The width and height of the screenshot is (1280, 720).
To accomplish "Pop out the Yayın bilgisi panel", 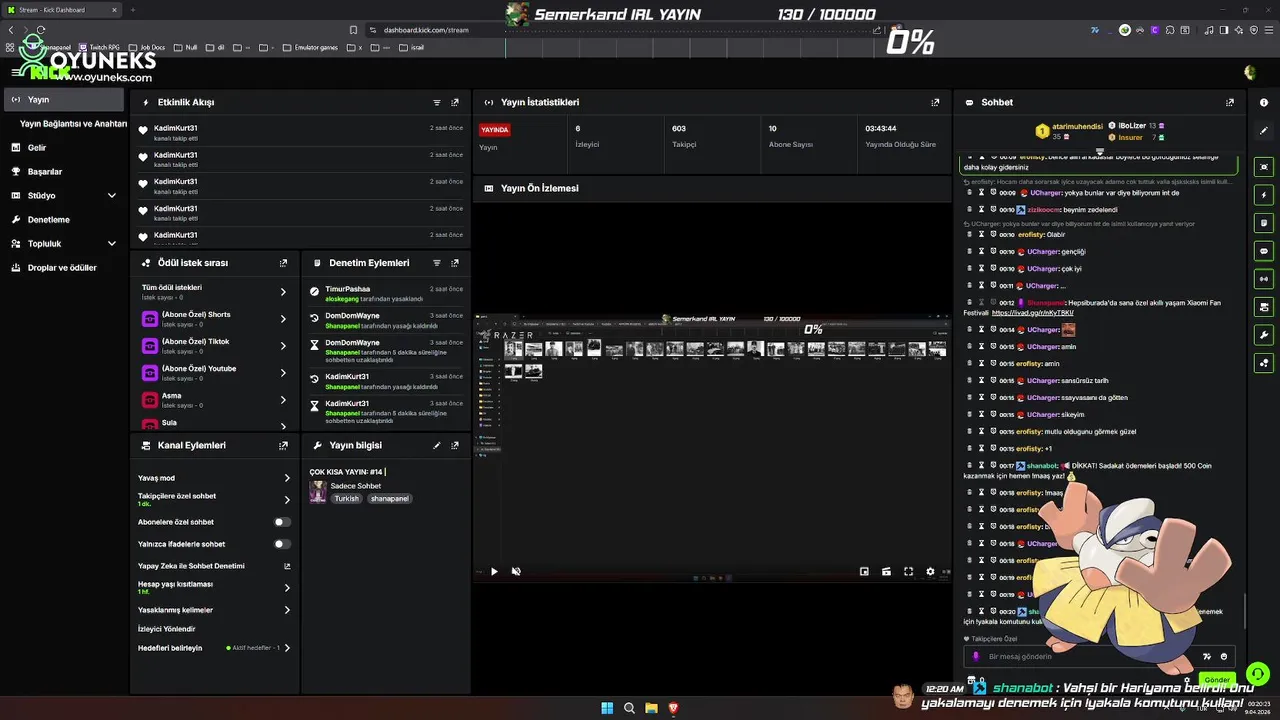I will pos(455,445).
